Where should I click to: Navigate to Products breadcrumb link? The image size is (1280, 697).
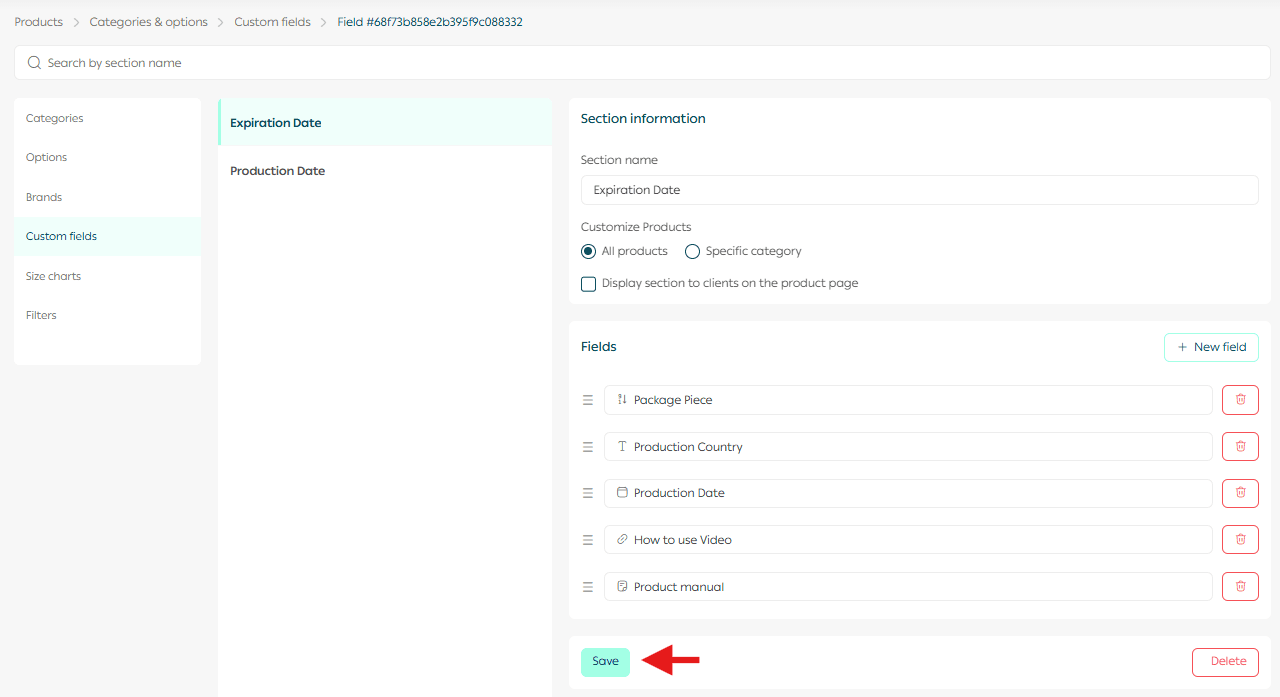pyautogui.click(x=39, y=22)
